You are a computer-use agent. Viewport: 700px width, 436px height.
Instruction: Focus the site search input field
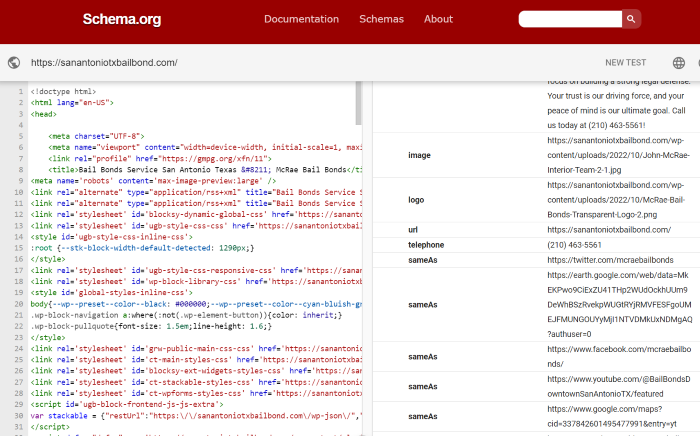(570, 19)
